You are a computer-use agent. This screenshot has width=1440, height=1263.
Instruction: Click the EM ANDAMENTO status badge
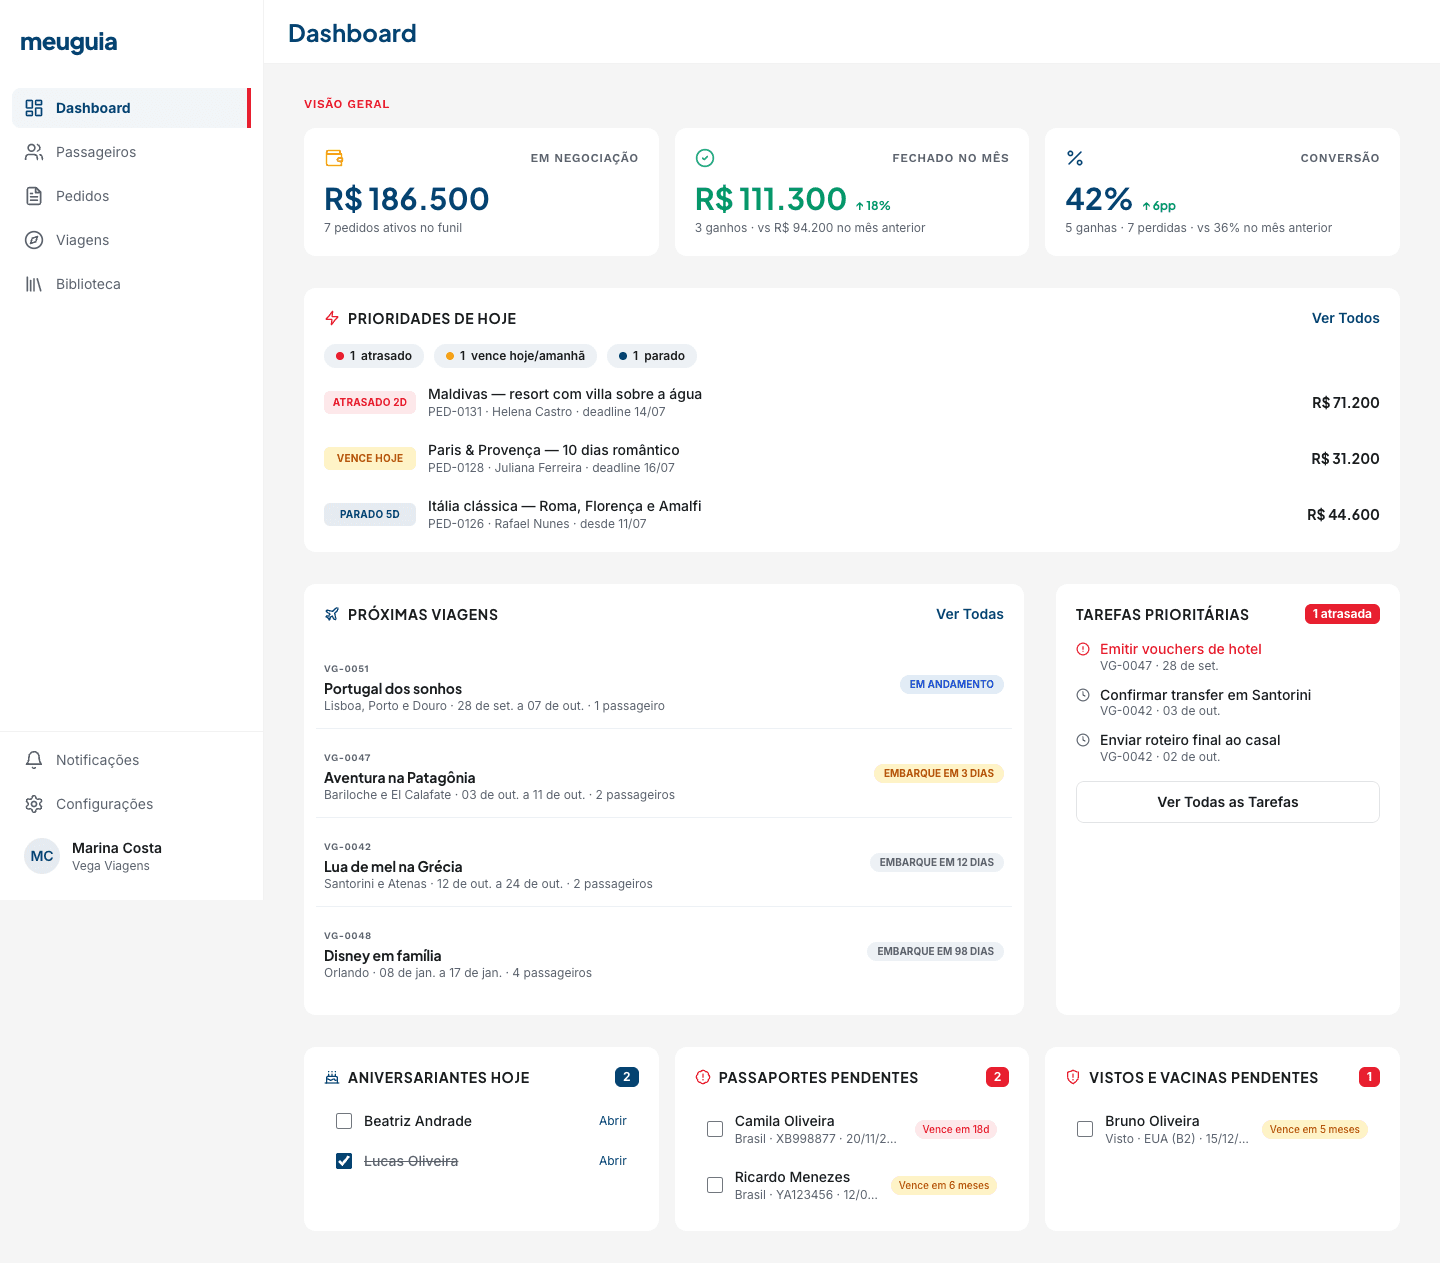[951, 684]
